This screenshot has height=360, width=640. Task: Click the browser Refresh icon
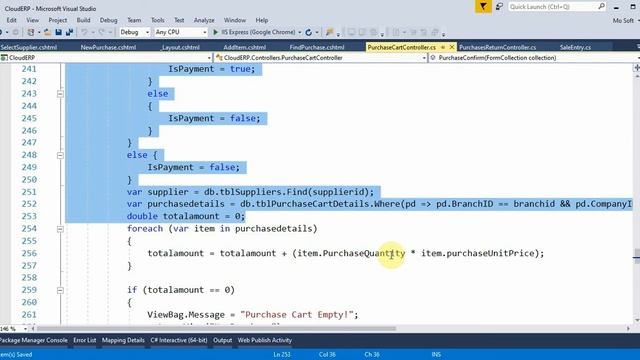pyautogui.click(x=309, y=32)
